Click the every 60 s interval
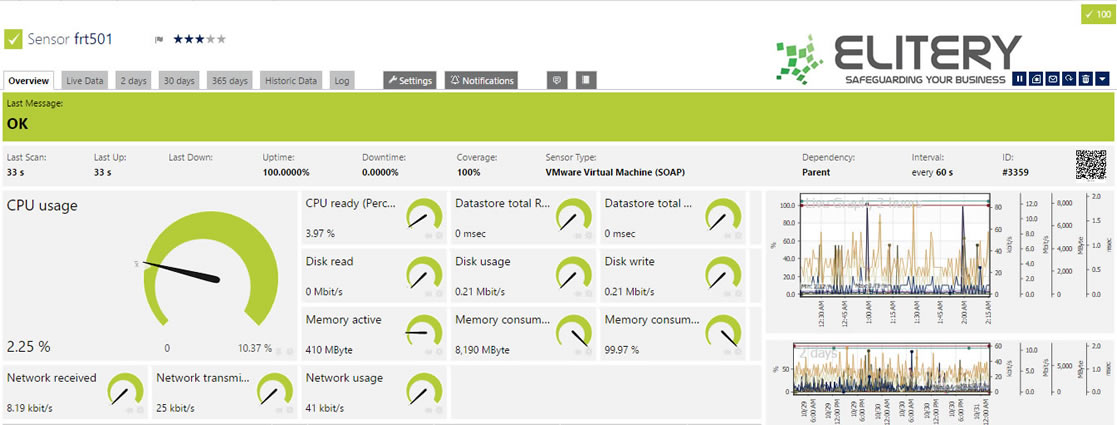 click(932, 172)
